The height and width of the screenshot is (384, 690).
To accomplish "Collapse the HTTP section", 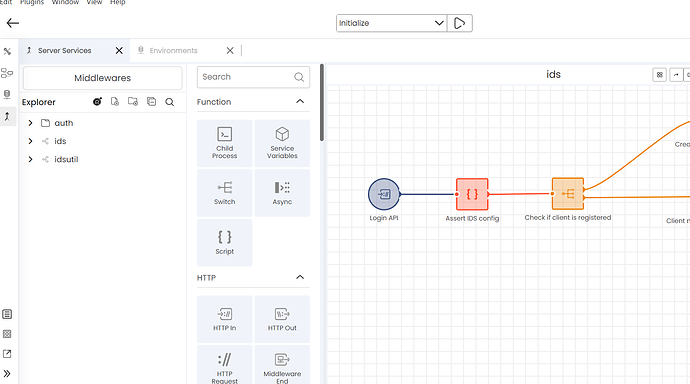I will pyautogui.click(x=300, y=277).
